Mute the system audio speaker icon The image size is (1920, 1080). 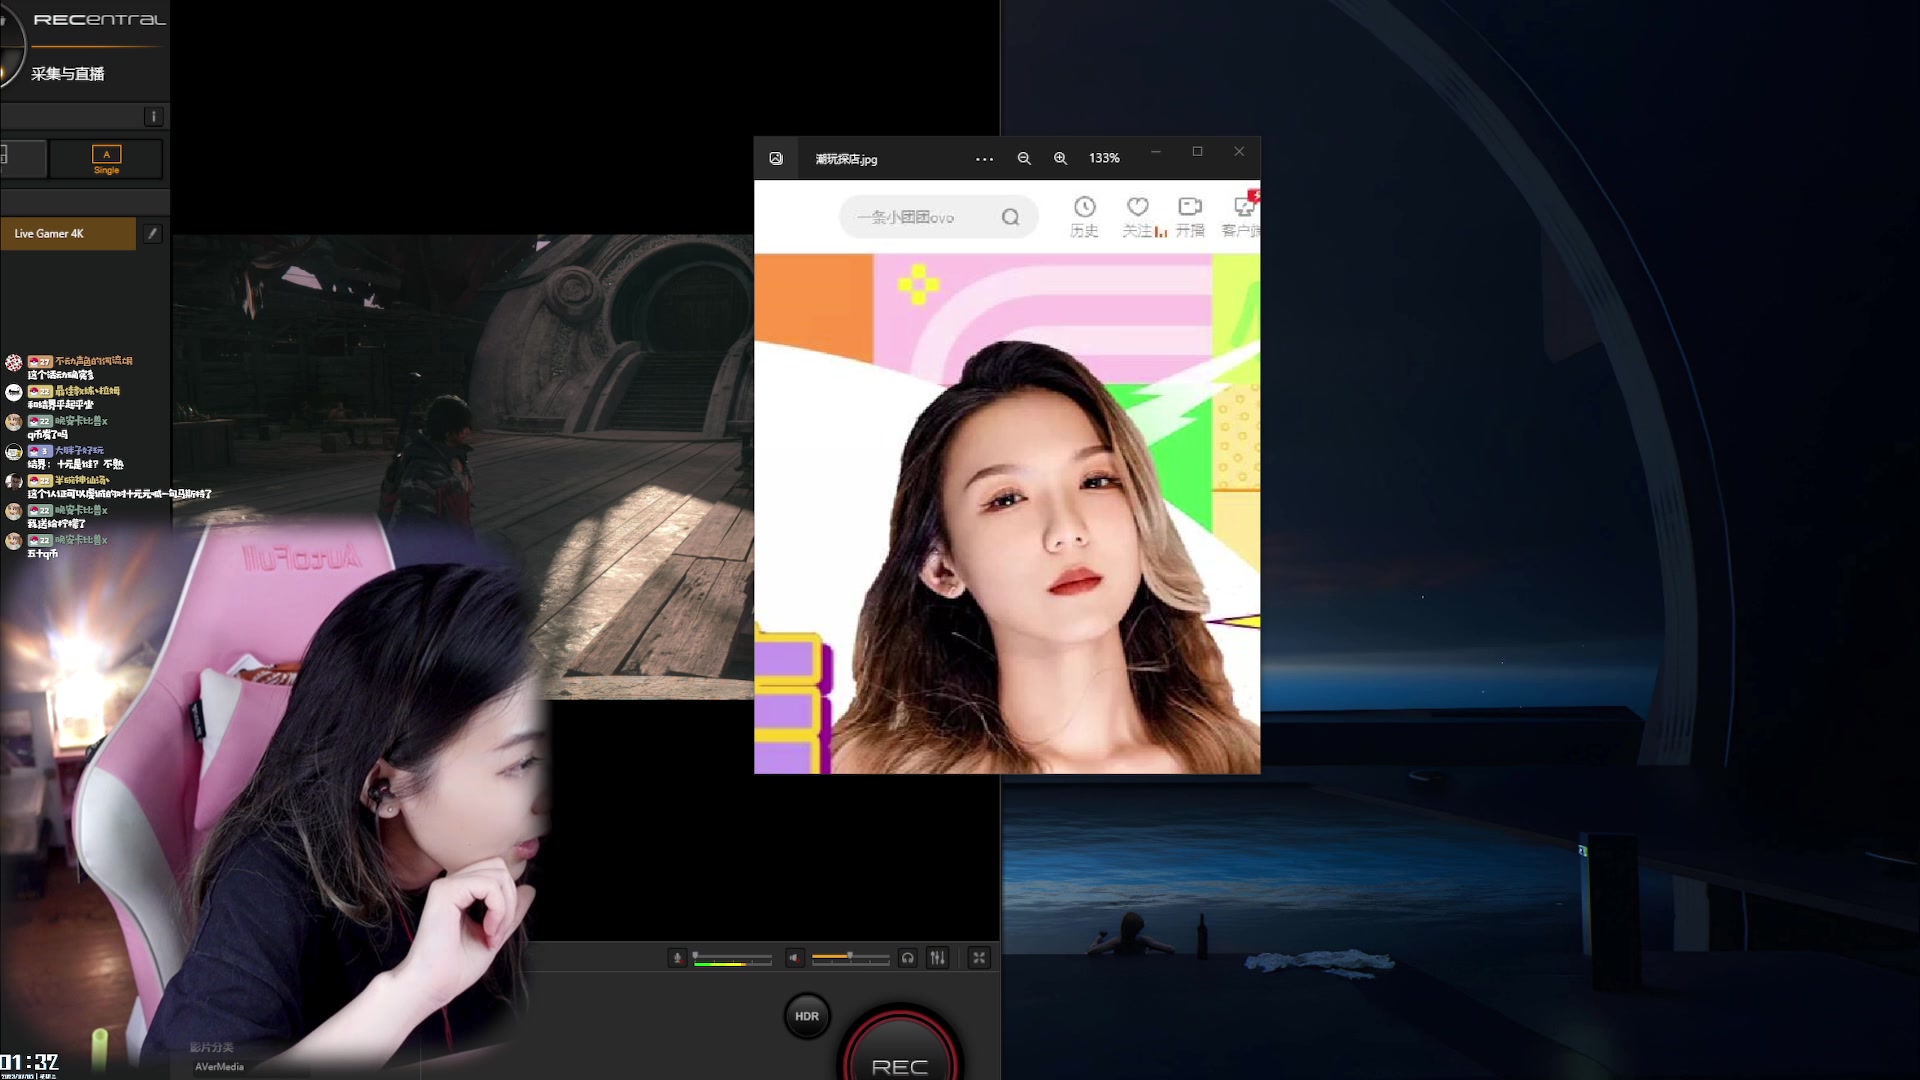coord(794,958)
